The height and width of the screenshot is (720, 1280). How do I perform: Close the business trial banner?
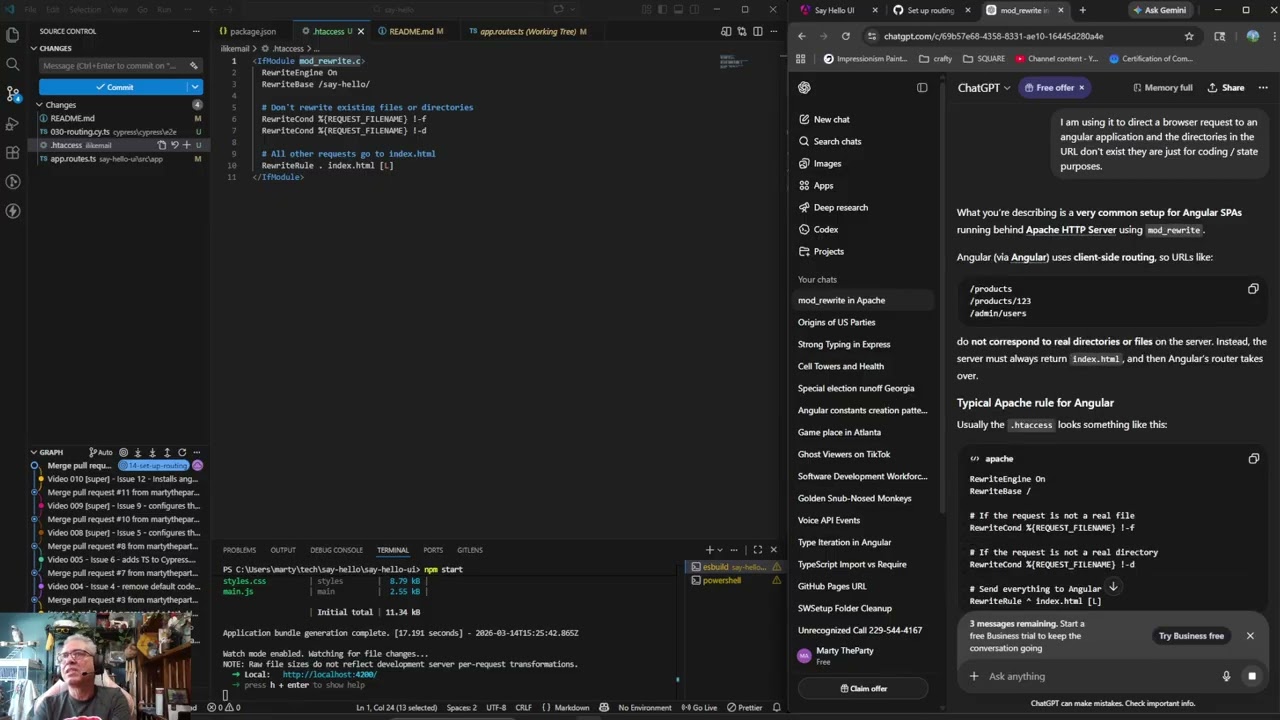tap(1249, 636)
